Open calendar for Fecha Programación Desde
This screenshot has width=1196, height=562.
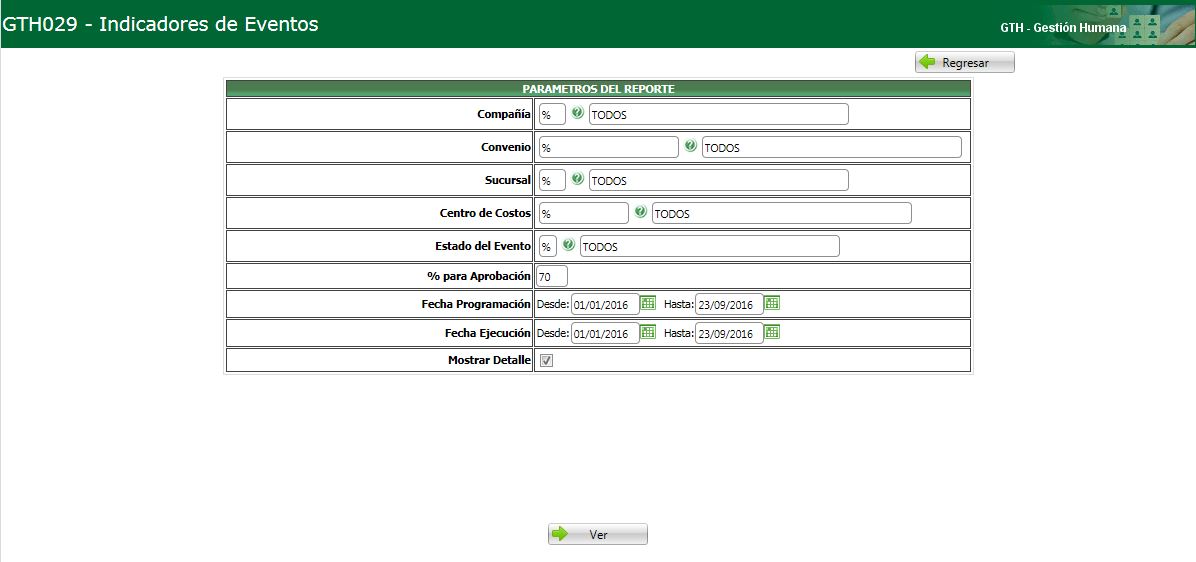click(x=648, y=303)
